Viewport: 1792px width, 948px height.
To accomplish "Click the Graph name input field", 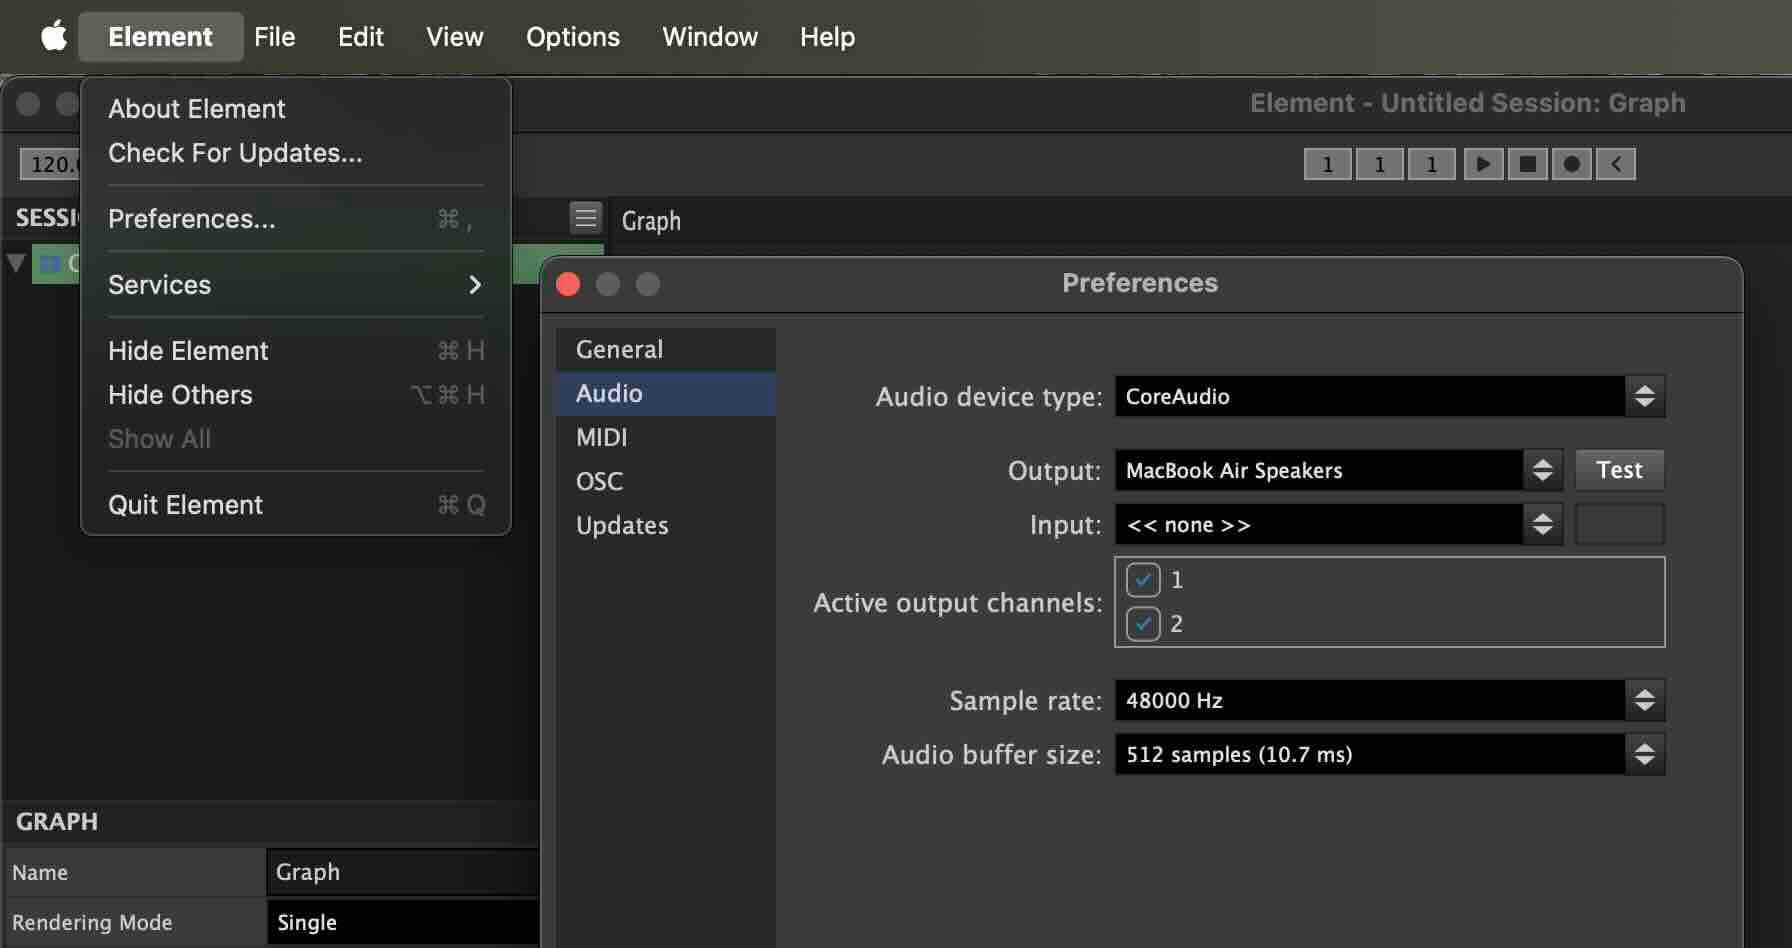I will point(402,872).
